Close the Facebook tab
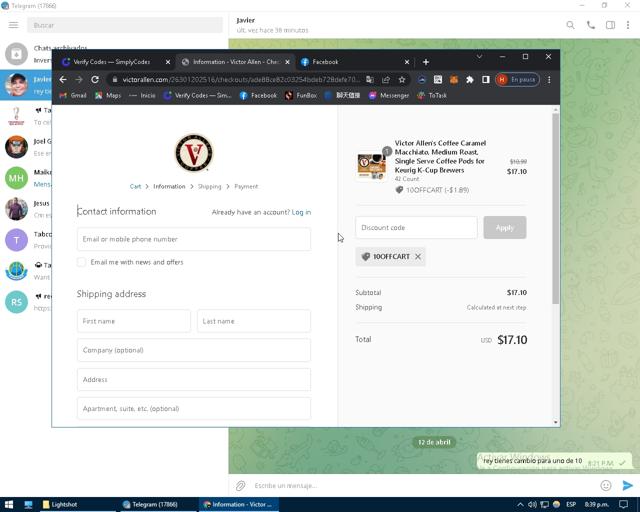Screen dimensions: 640x512 pos(407,62)
